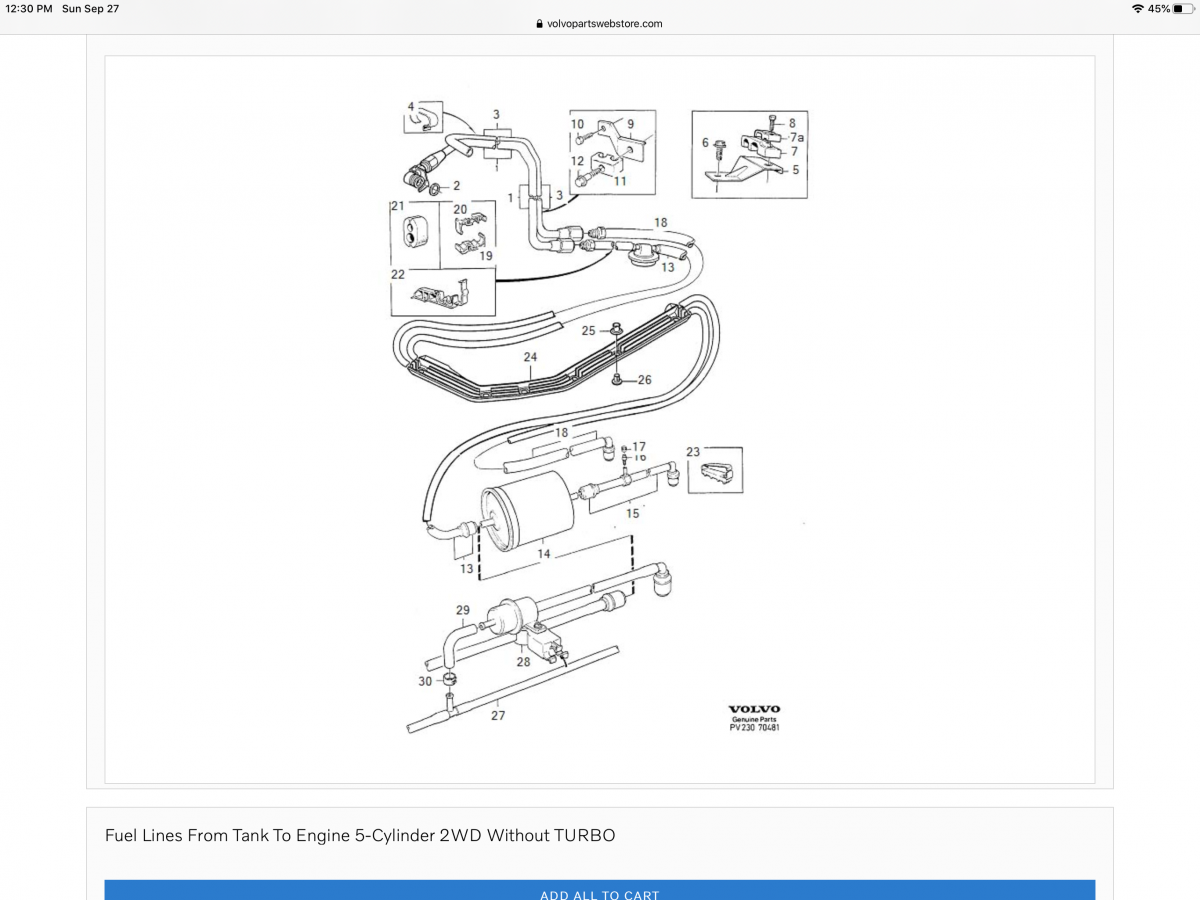Tap the battery indicator icon
Image resolution: width=1200 pixels, height=900 pixels.
click(x=1183, y=8)
